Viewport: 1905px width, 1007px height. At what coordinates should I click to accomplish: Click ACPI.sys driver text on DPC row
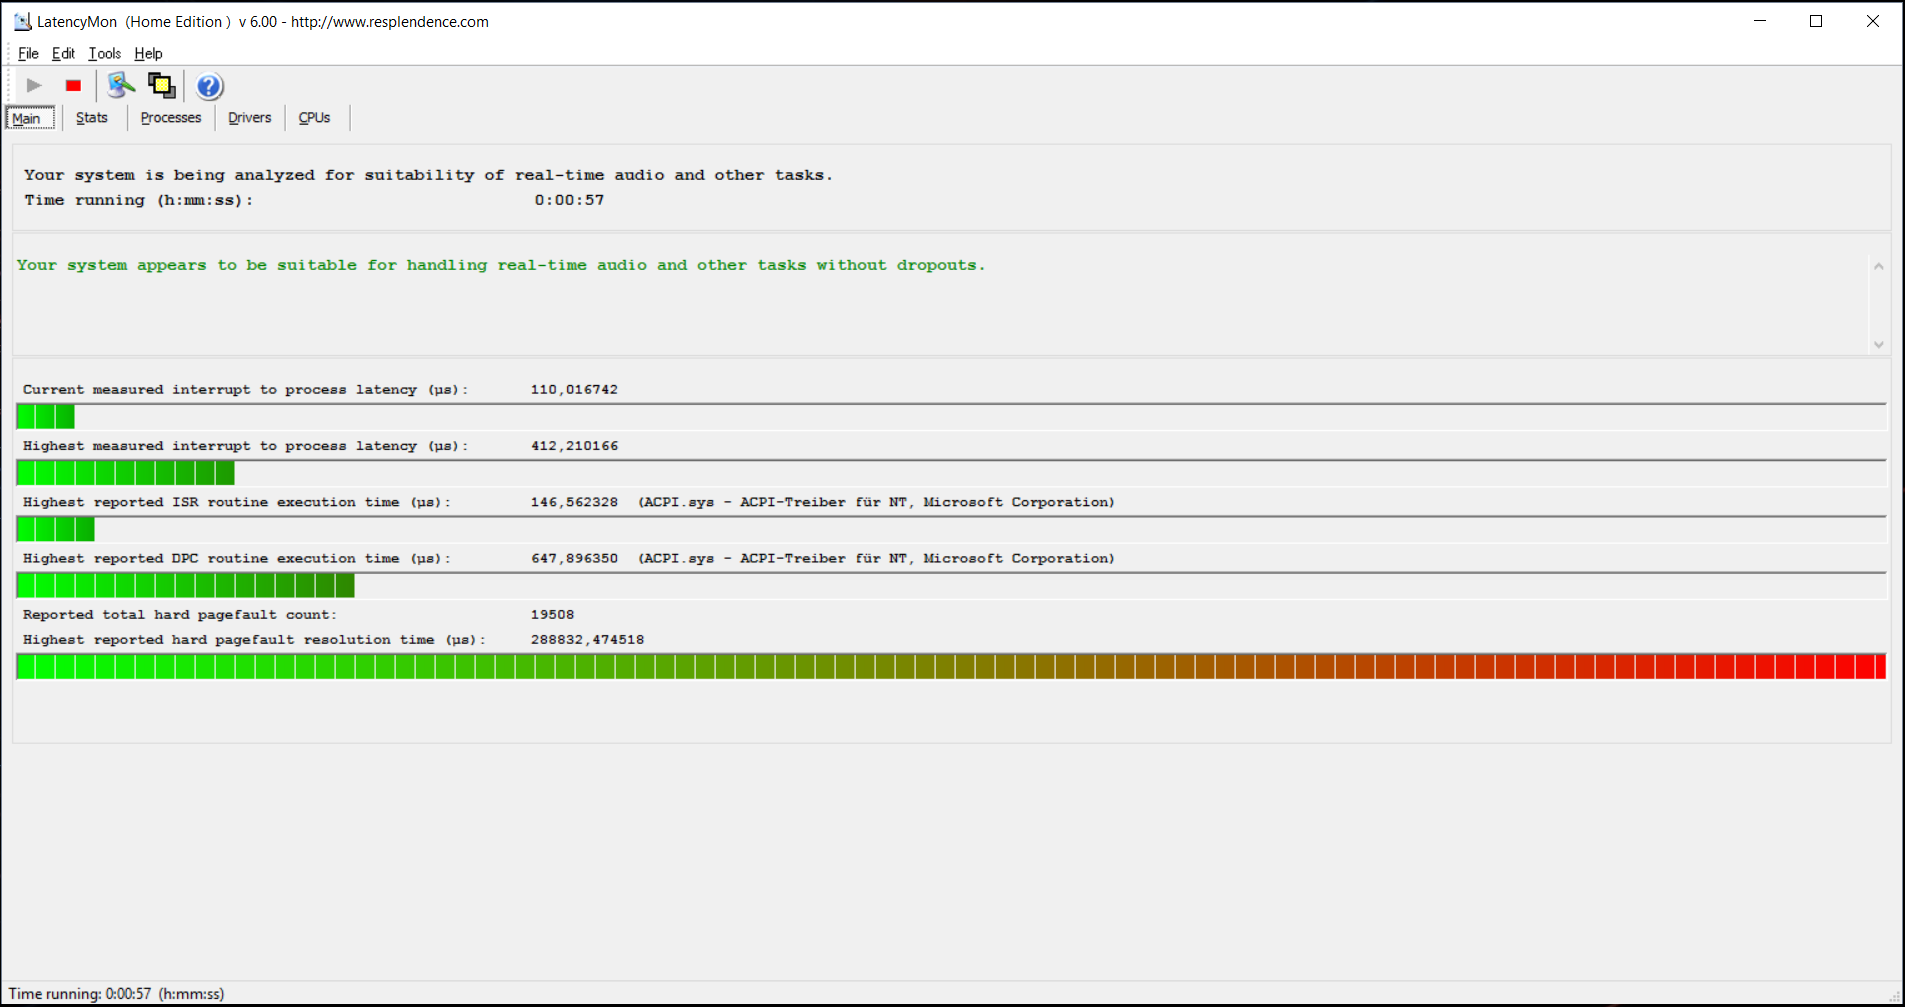click(876, 558)
